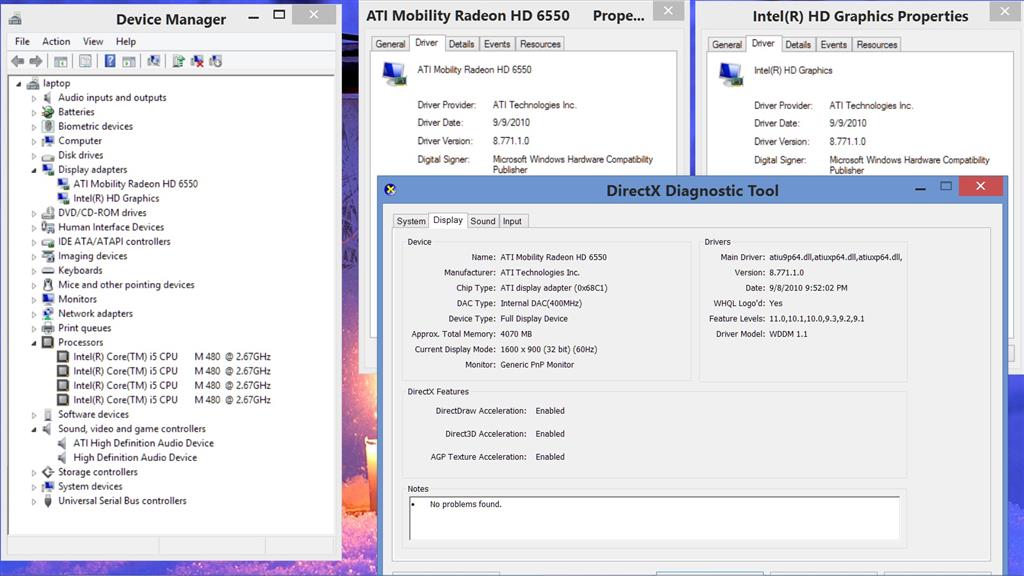
Task: Switch to General tab in ATI Radeon Properties
Action: point(391,44)
